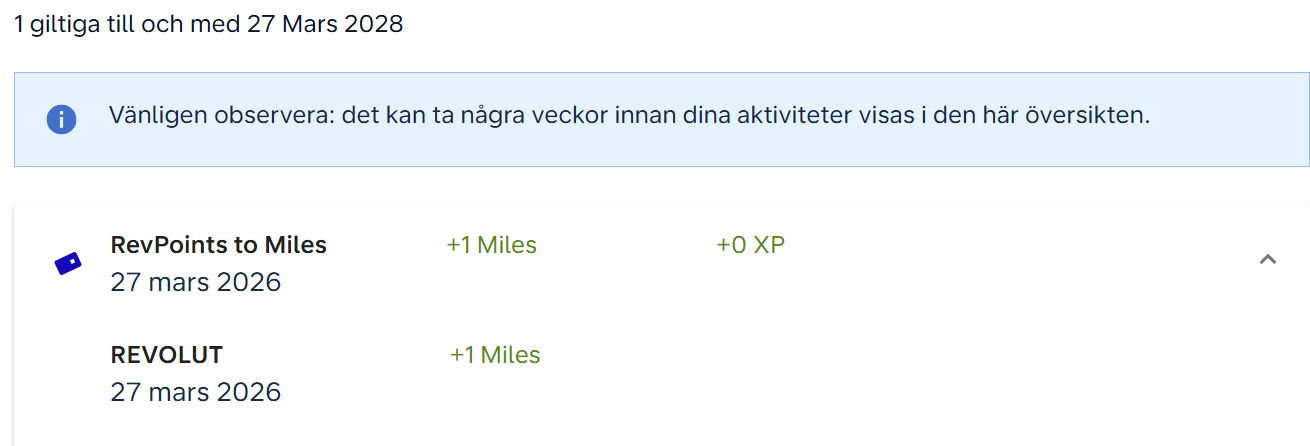The image size is (1310, 446).
Task: Click +1 Miles in the REVOLUT row
Action: tap(494, 355)
